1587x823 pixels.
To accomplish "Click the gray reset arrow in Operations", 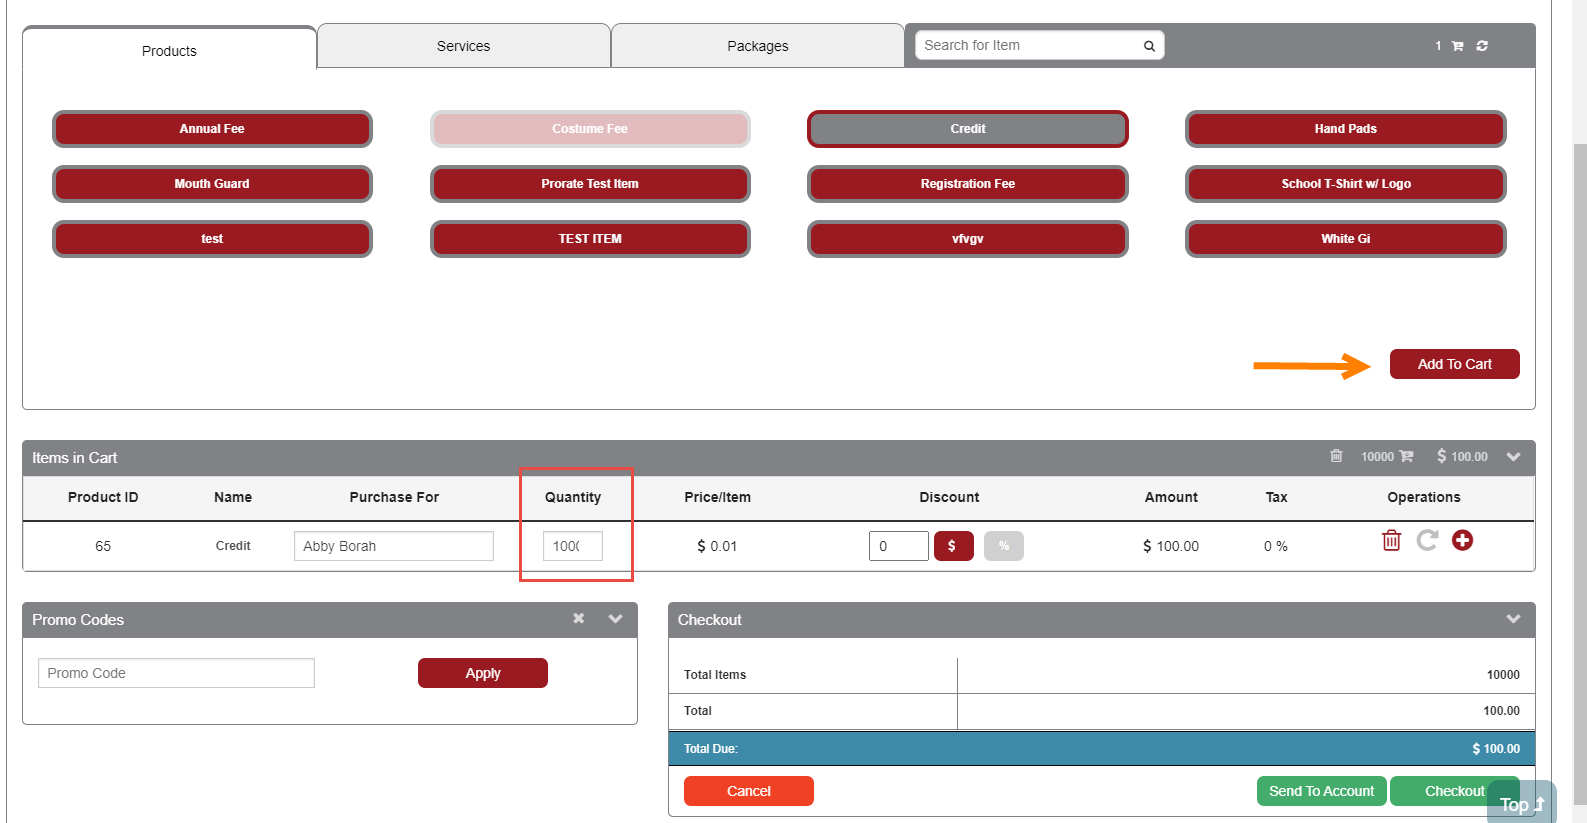I will point(1427,541).
